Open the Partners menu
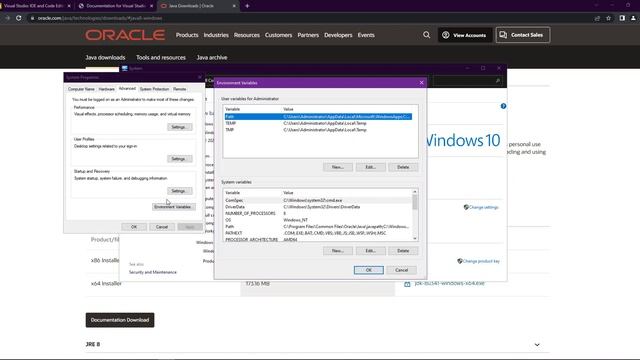Image resolution: width=640 pixels, height=360 pixels. 308,35
